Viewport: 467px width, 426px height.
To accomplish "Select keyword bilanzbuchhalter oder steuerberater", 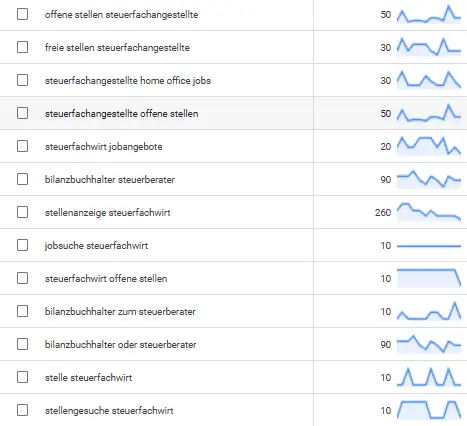I will pyautogui.click(x=120, y=345).
